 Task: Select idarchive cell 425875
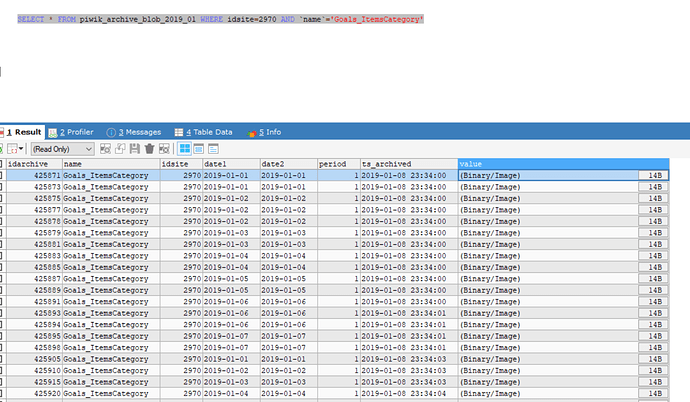(34, 198)
